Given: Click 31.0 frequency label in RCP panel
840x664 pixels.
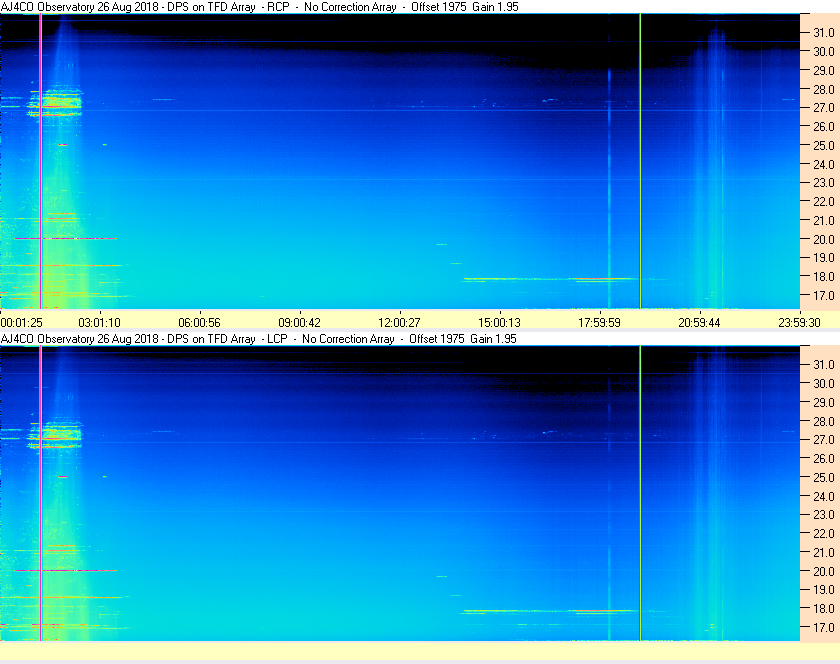Looking at the screenshot, I should 824,33.
